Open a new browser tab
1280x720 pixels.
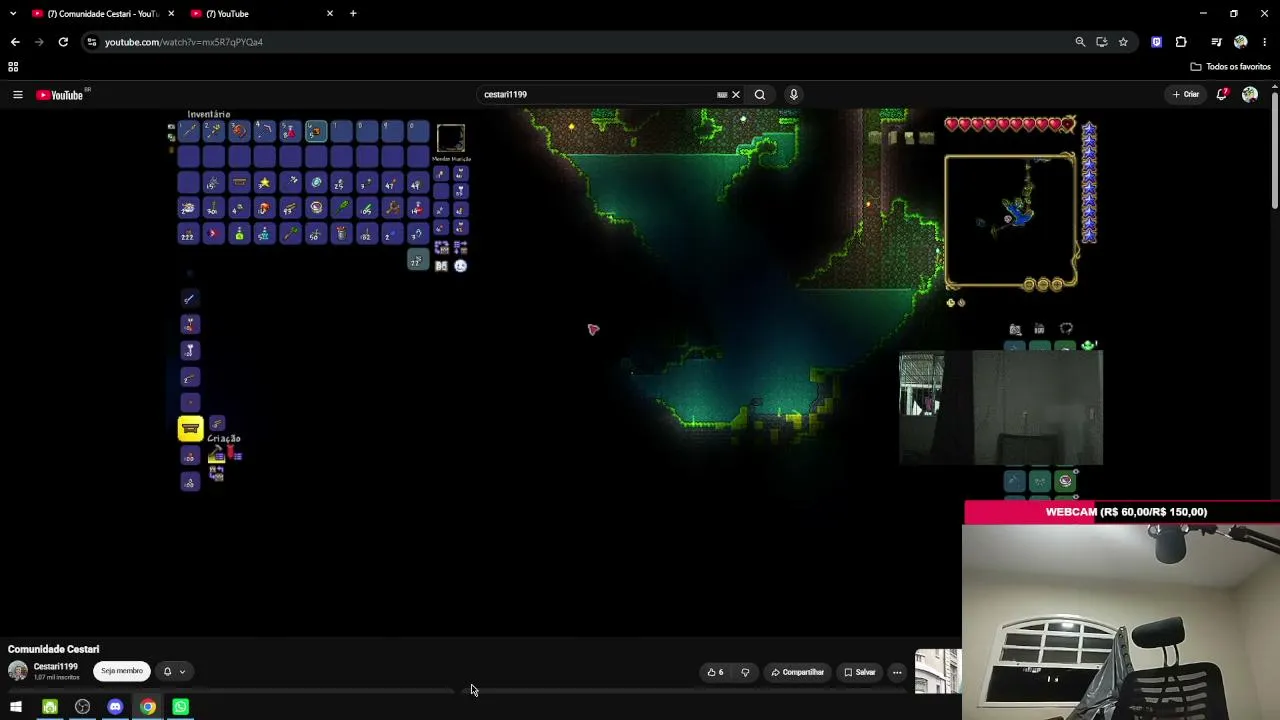click(x=353, y=14)
